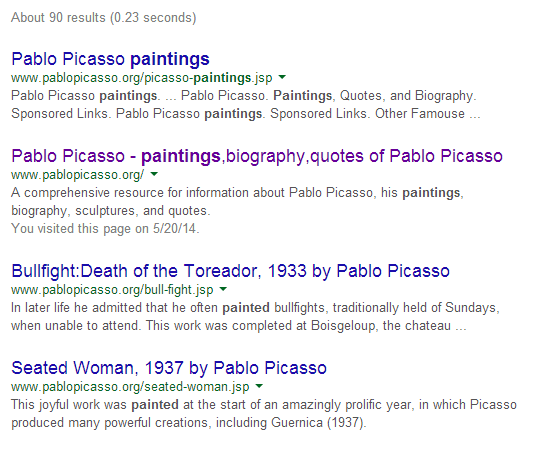Image resolution: width=534 pixels, height=452 pixels.
Task: Expand dropdown arrow beside seated-woman.jsp URL
Action: click(x=259, y=386)
